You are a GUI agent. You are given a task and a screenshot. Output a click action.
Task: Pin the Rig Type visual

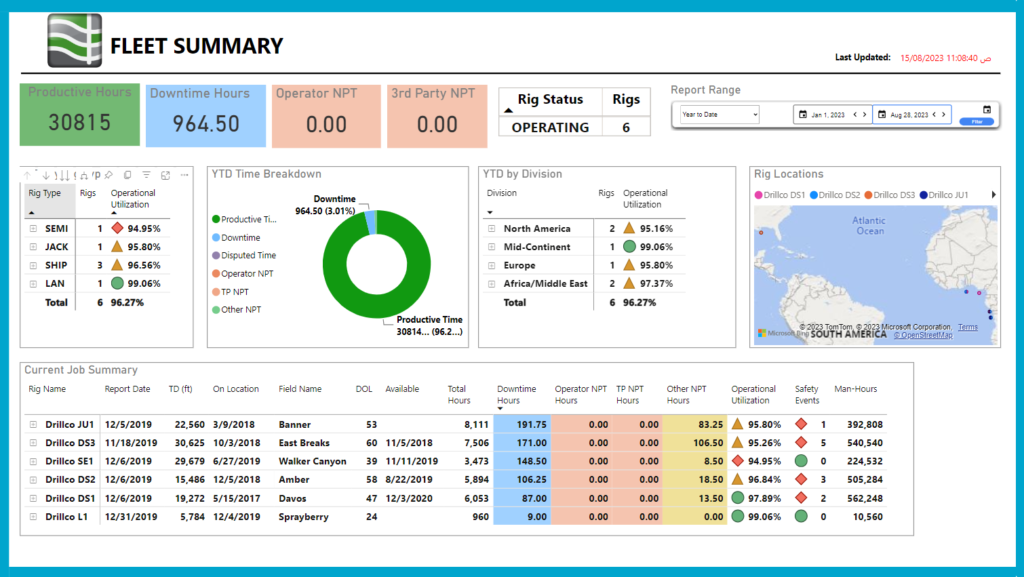point(109,175)
